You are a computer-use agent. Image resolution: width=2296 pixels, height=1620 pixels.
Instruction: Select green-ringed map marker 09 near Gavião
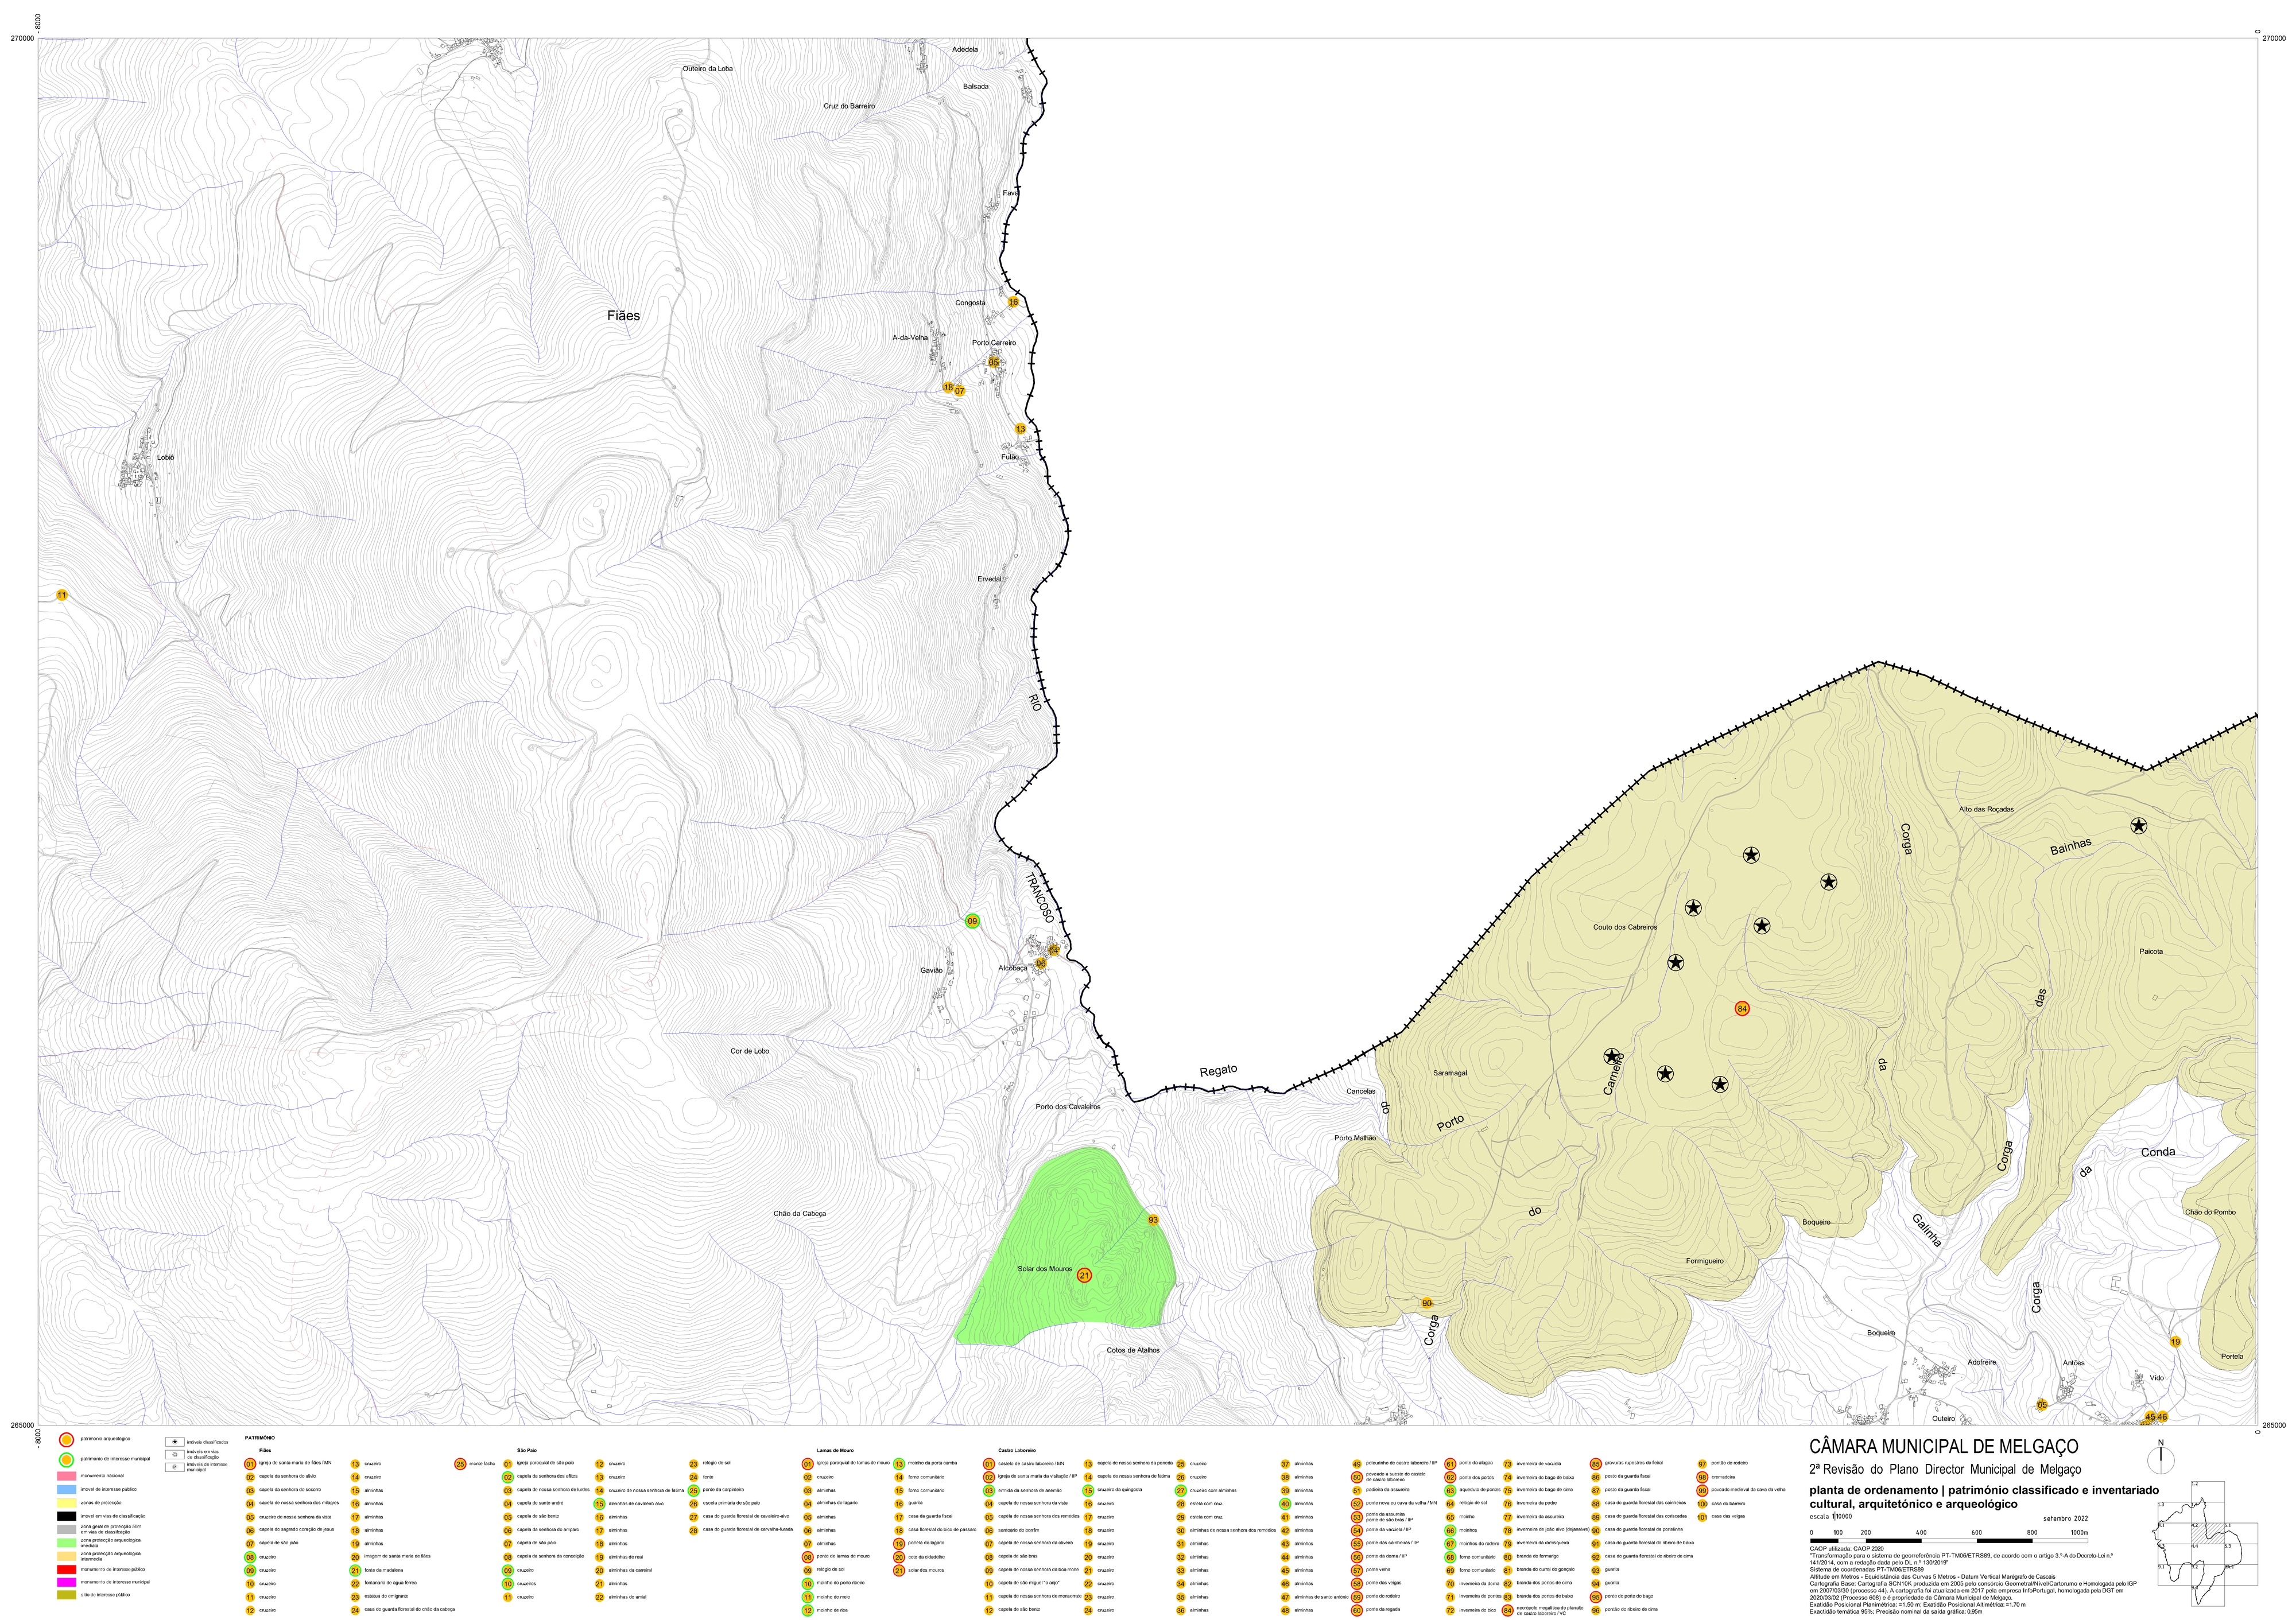click(x=972, y=921)
